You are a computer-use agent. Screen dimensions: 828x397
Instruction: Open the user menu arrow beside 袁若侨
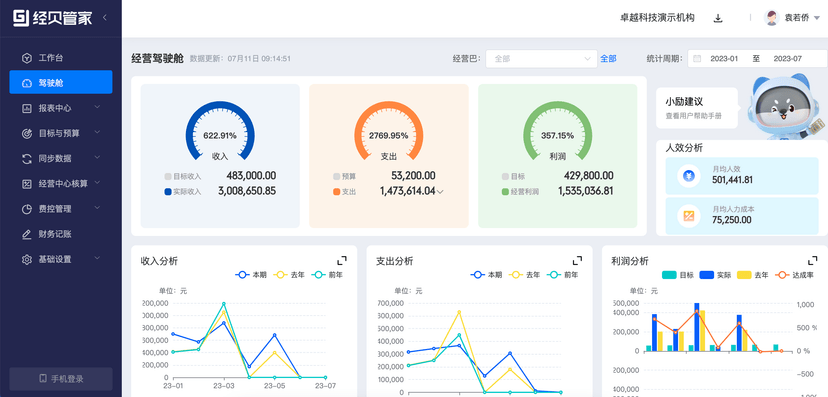[x=817, y=18]
